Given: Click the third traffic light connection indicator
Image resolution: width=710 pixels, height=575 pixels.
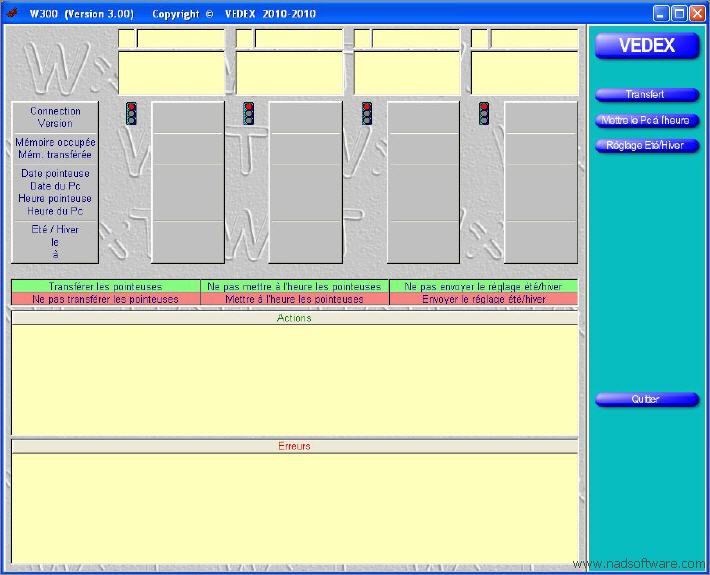Looking at the screenshot, I should pyautogui.click(x=367, y=113).
